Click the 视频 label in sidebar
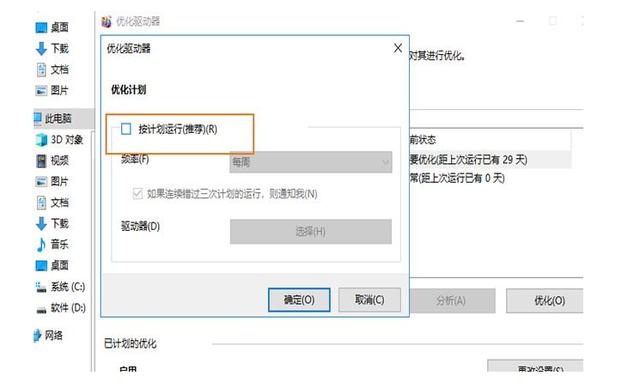This screenshot has height=388, width=640. (x=60, y=160)
